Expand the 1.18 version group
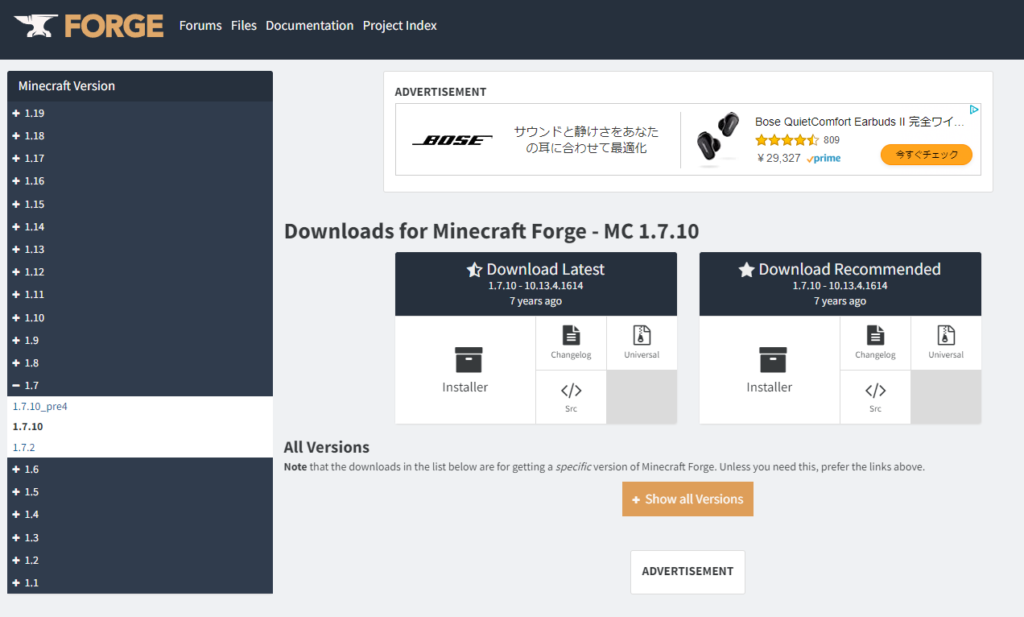The image size is (1024, 617). pos(140,136)
